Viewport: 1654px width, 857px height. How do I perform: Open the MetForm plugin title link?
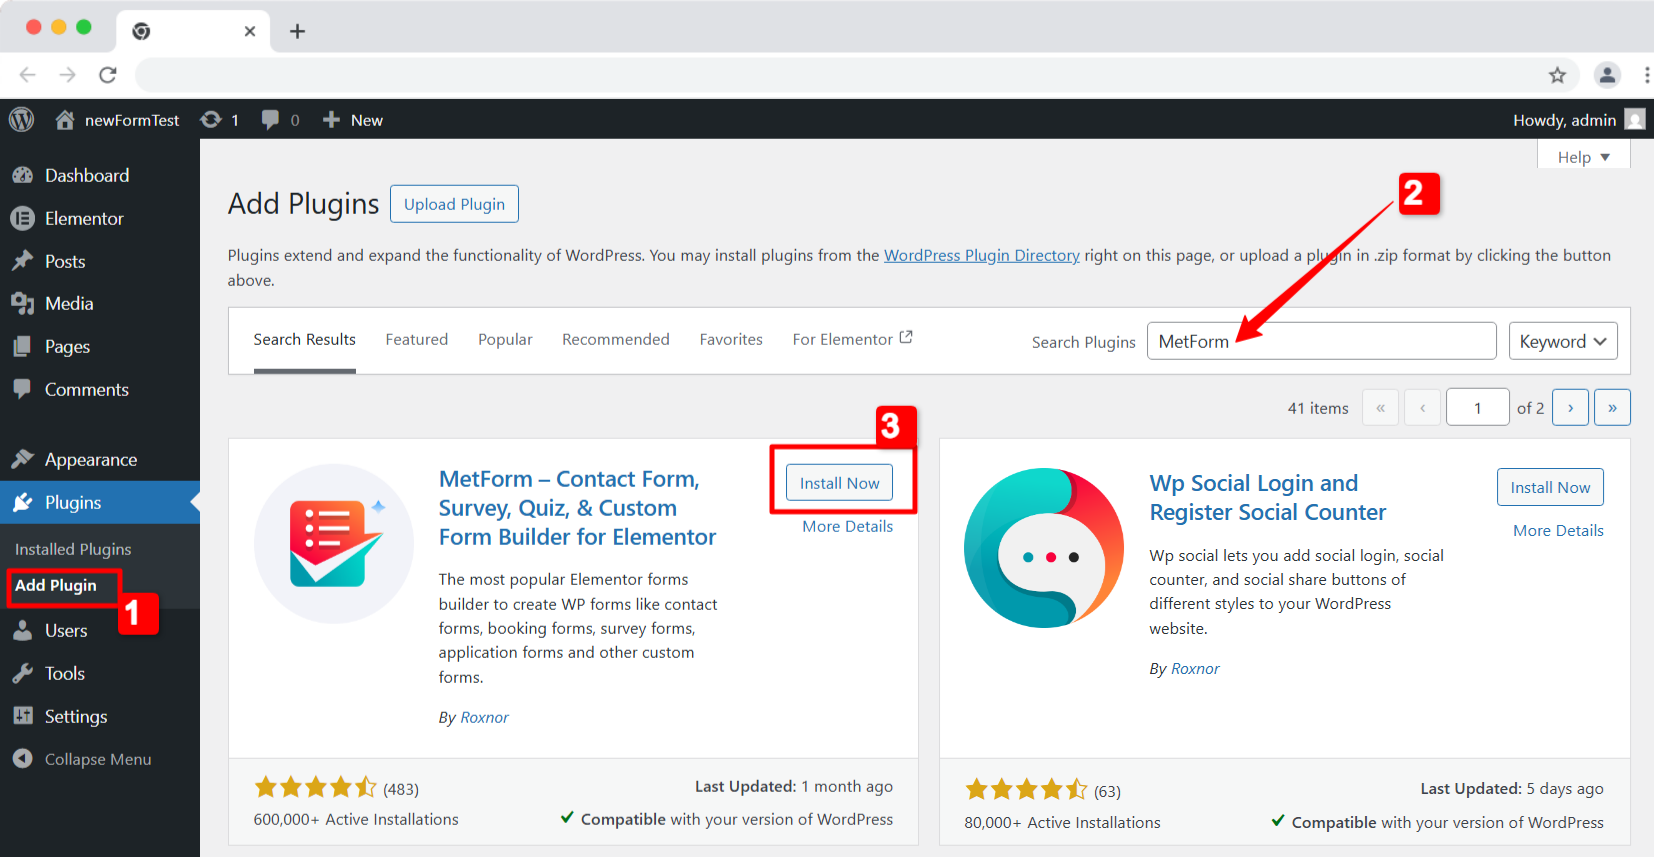(577, 508)
